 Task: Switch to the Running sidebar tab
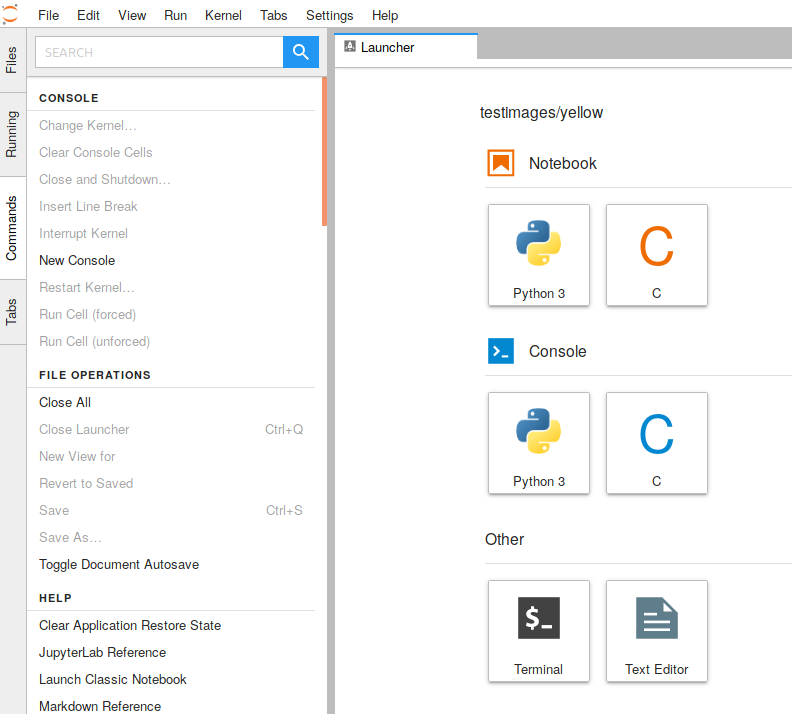point(12,134)
